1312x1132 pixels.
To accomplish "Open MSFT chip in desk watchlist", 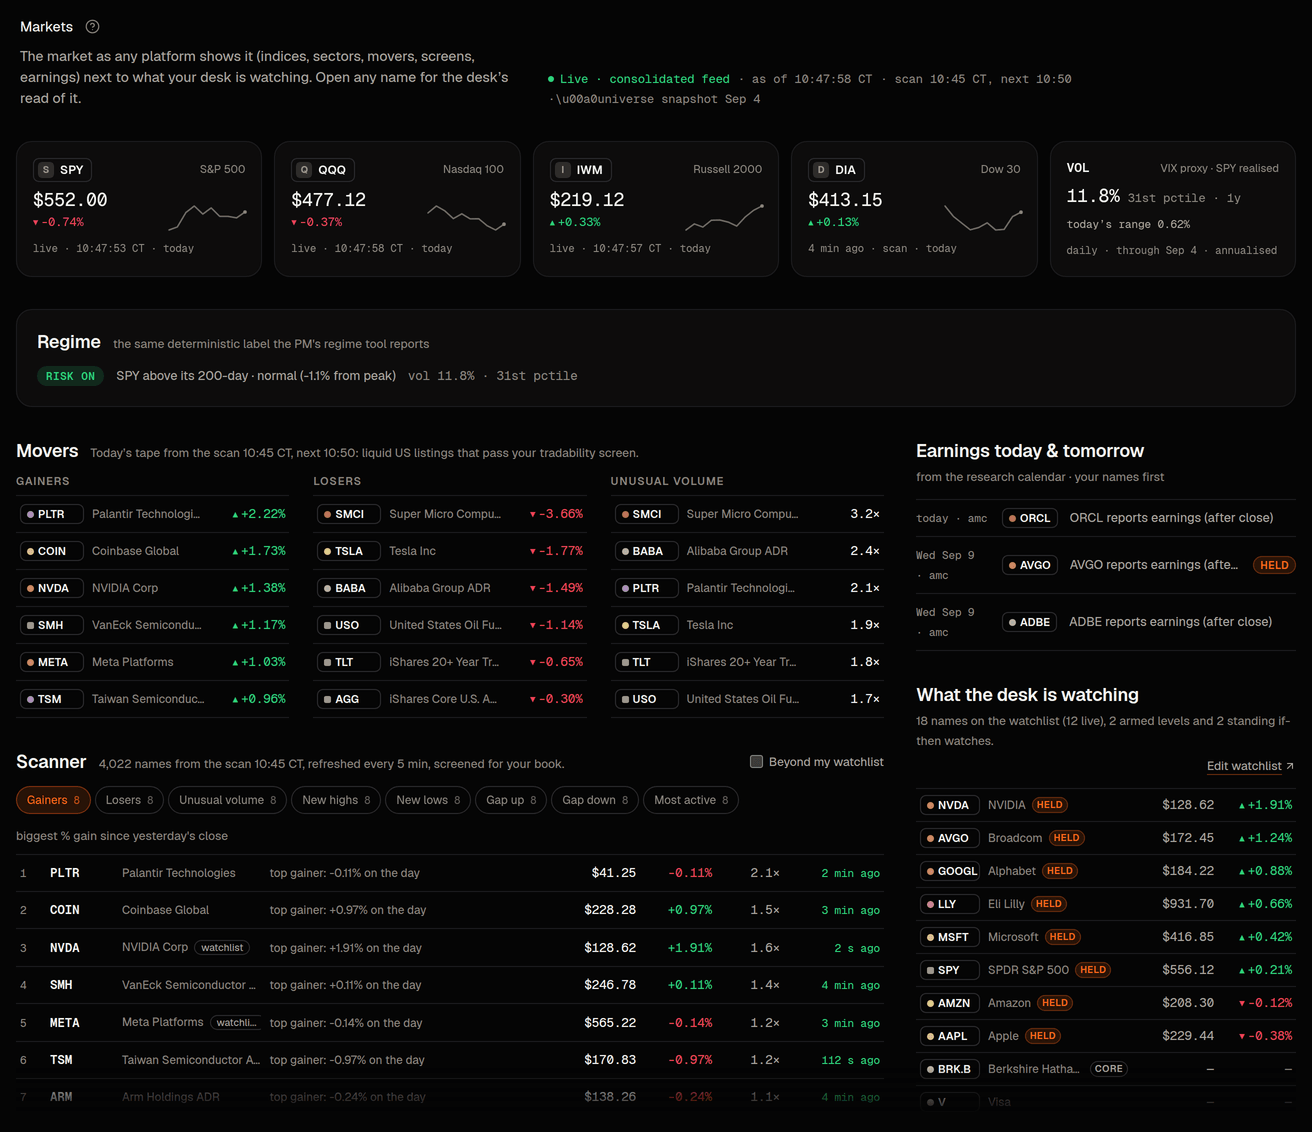I will pyautogui.click(x=949, y=937).
